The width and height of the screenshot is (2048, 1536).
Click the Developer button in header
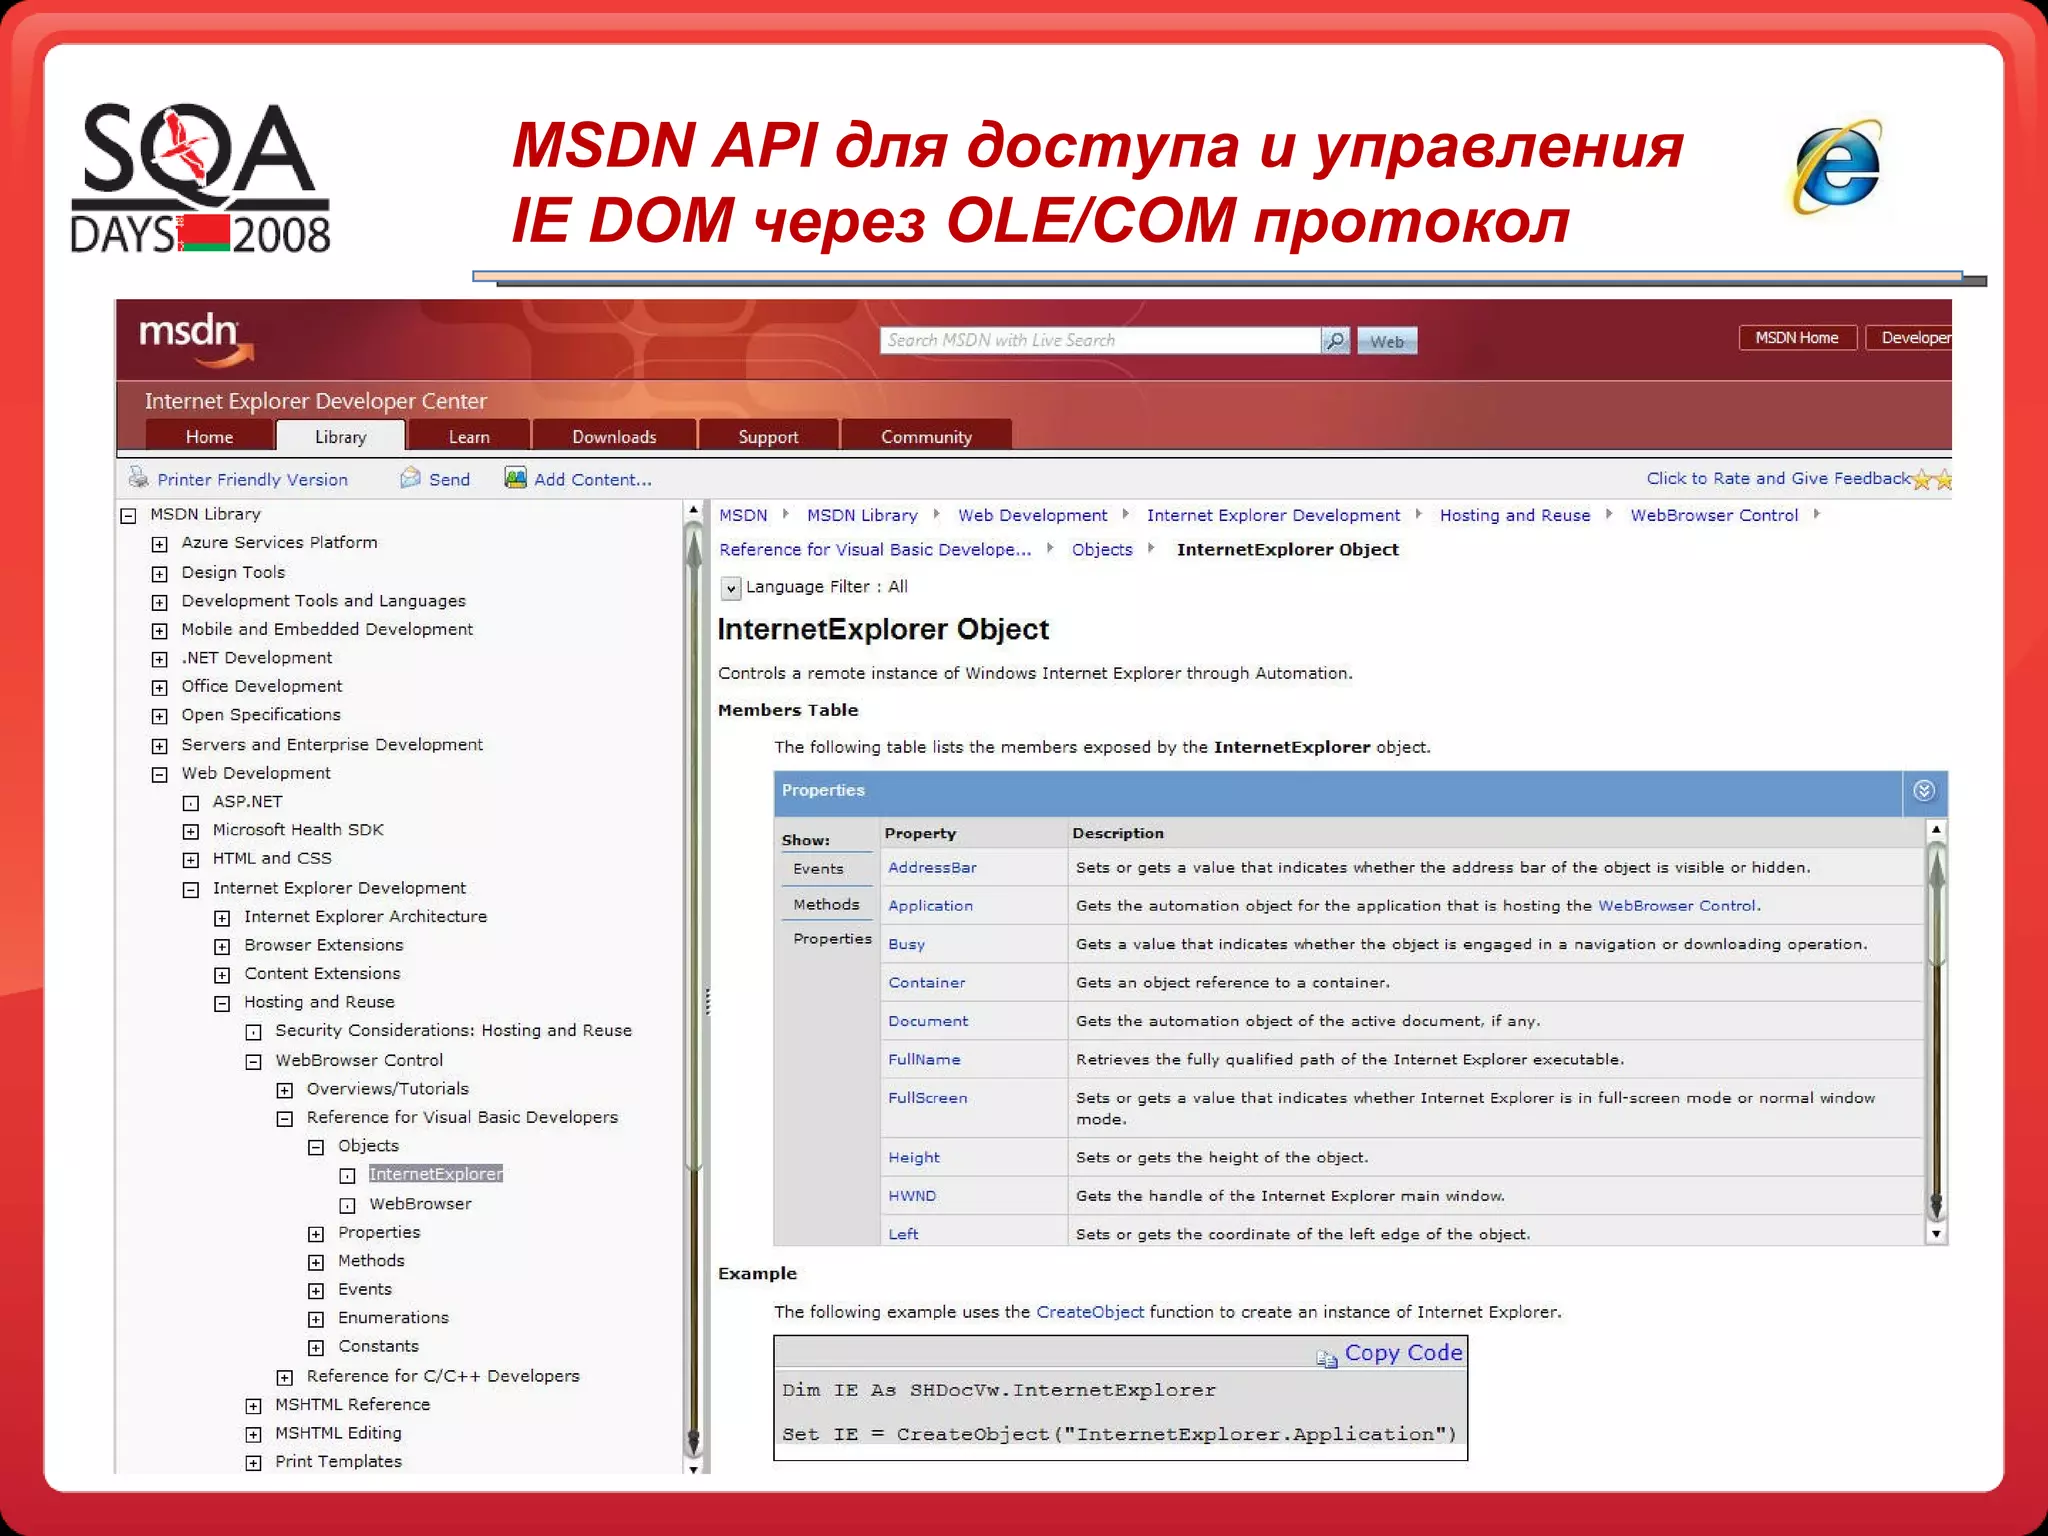pos(1909,338)
